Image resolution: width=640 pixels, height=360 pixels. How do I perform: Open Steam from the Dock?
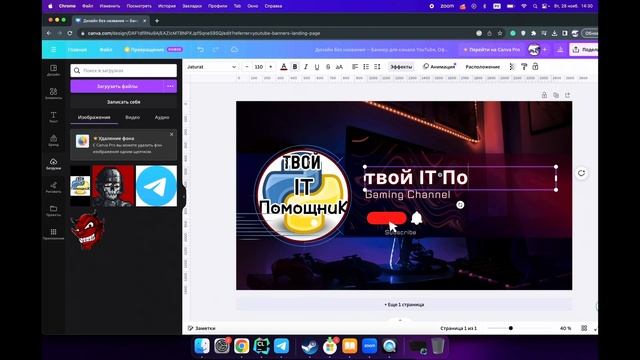(x=309, y=346)
